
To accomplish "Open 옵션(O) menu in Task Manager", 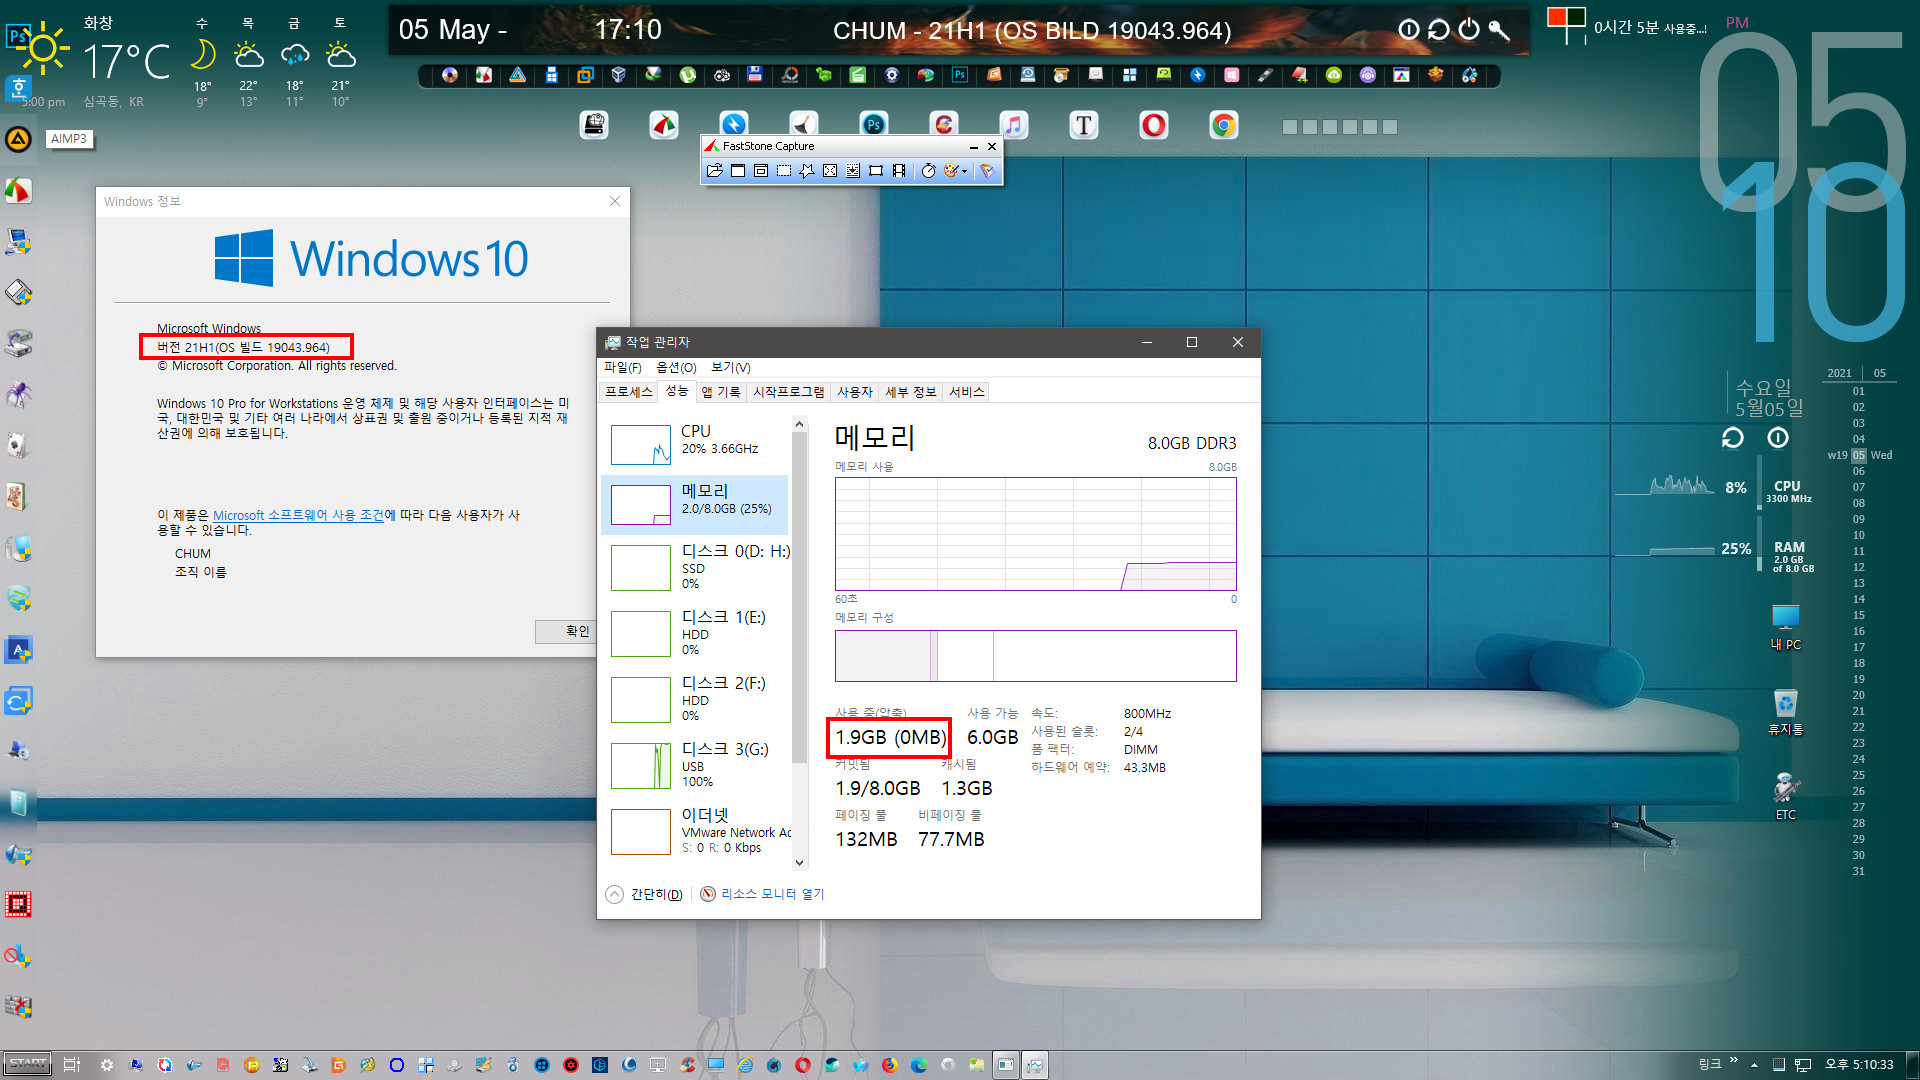I will [x=676, y=367].
